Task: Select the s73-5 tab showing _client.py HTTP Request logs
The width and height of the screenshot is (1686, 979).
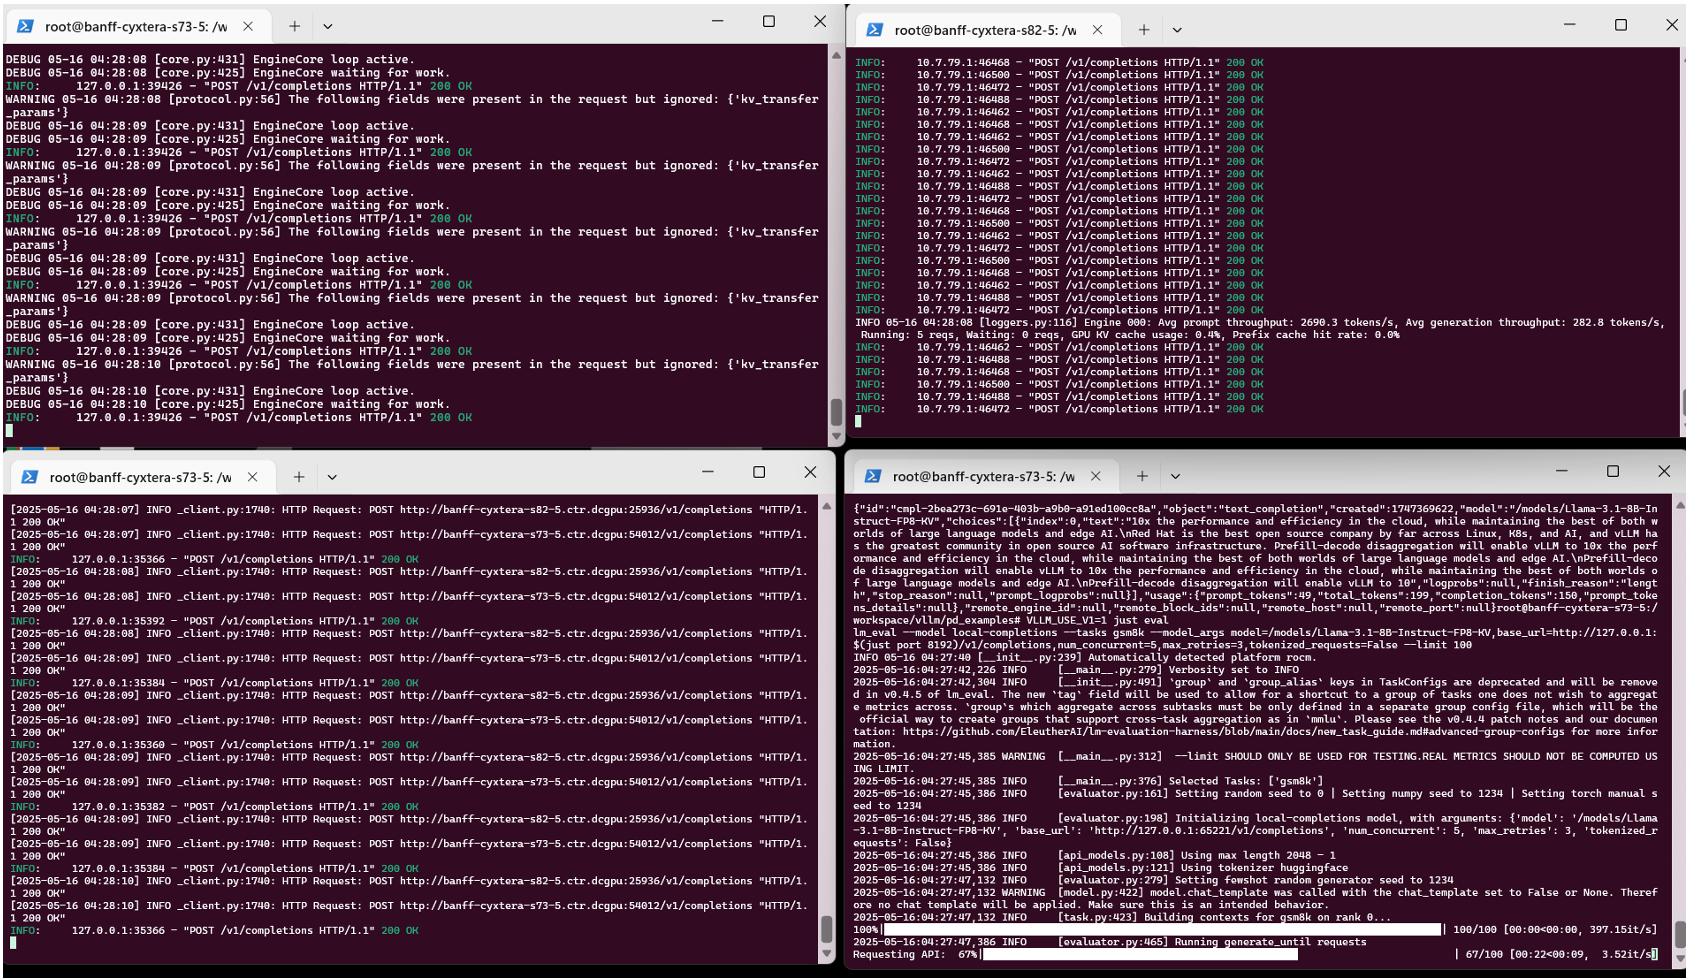Action: 140,477
